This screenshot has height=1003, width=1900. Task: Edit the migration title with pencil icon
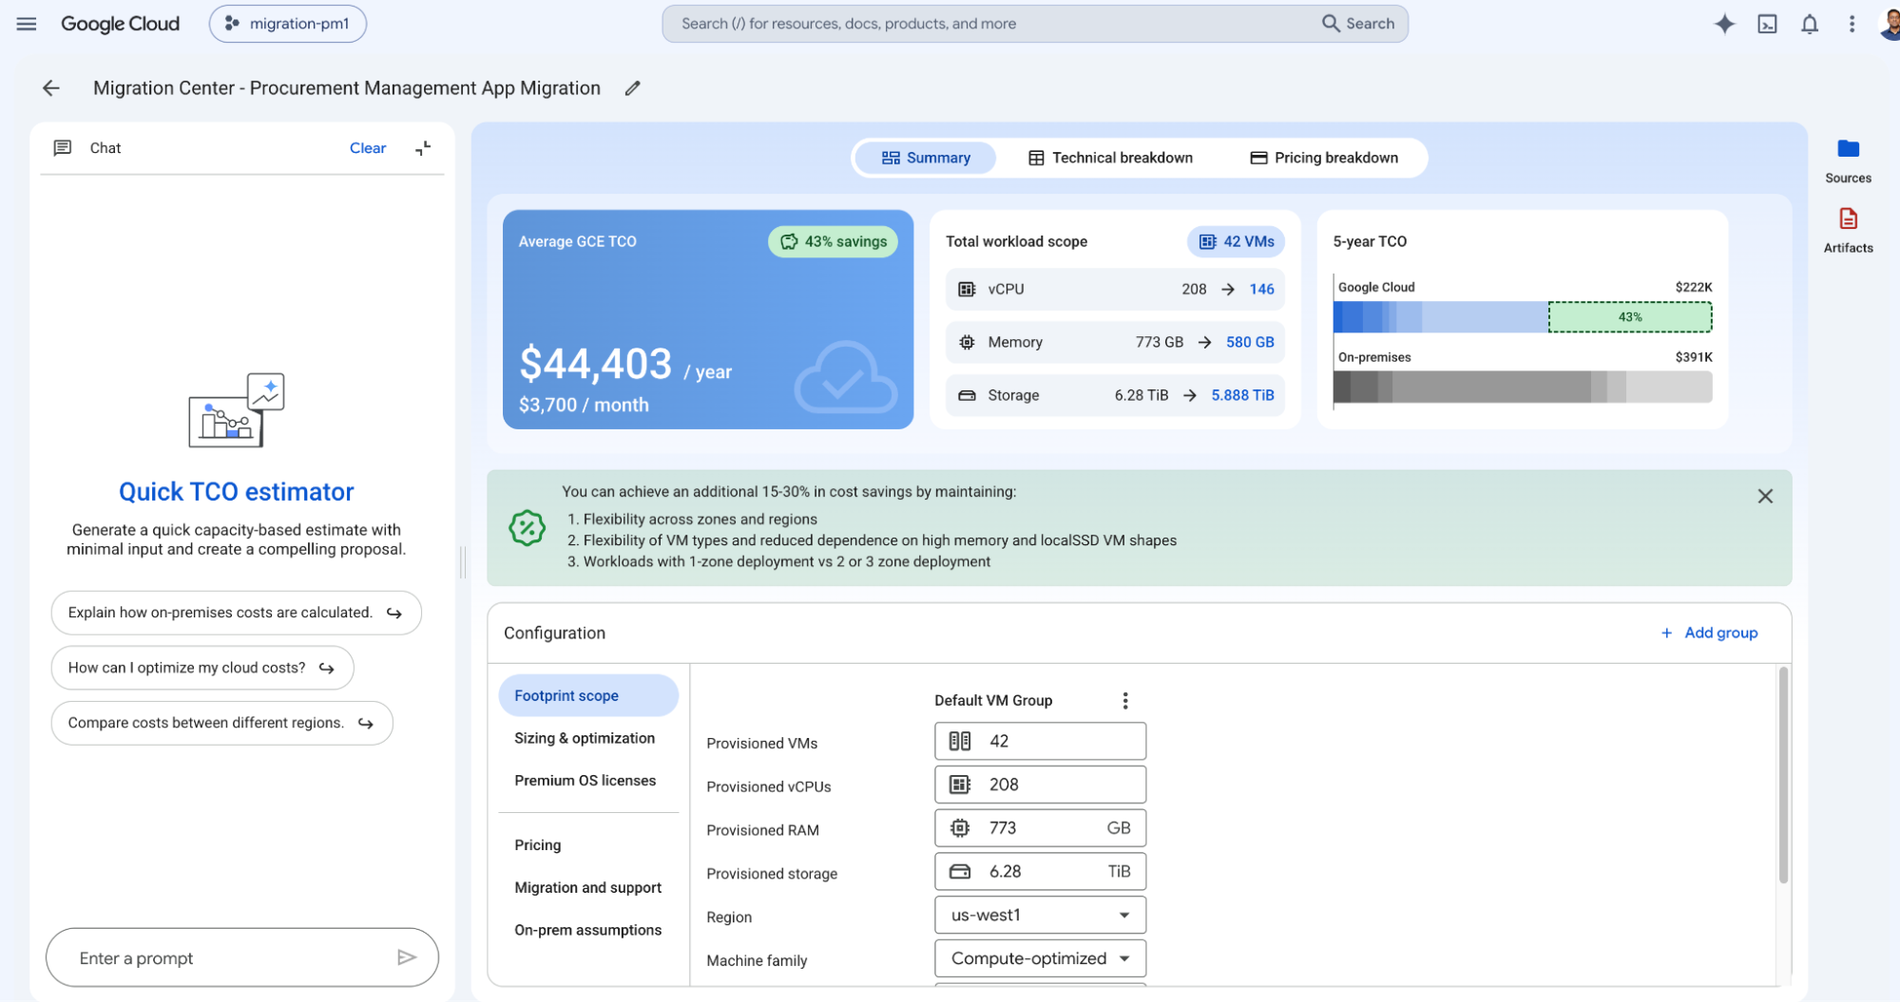[632, 88]
